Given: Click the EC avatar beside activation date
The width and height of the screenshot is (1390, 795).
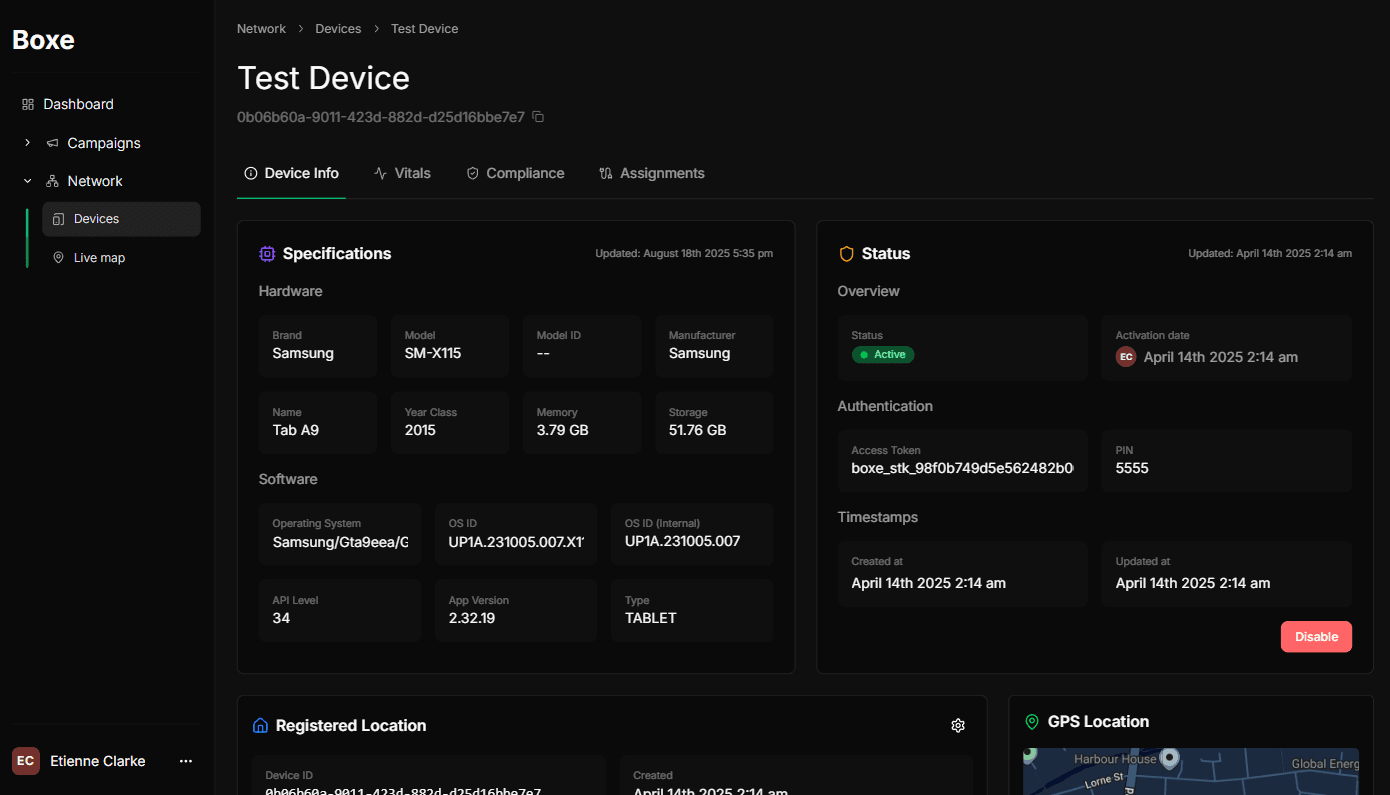Looking at the screenshot, I should 1126,357.
